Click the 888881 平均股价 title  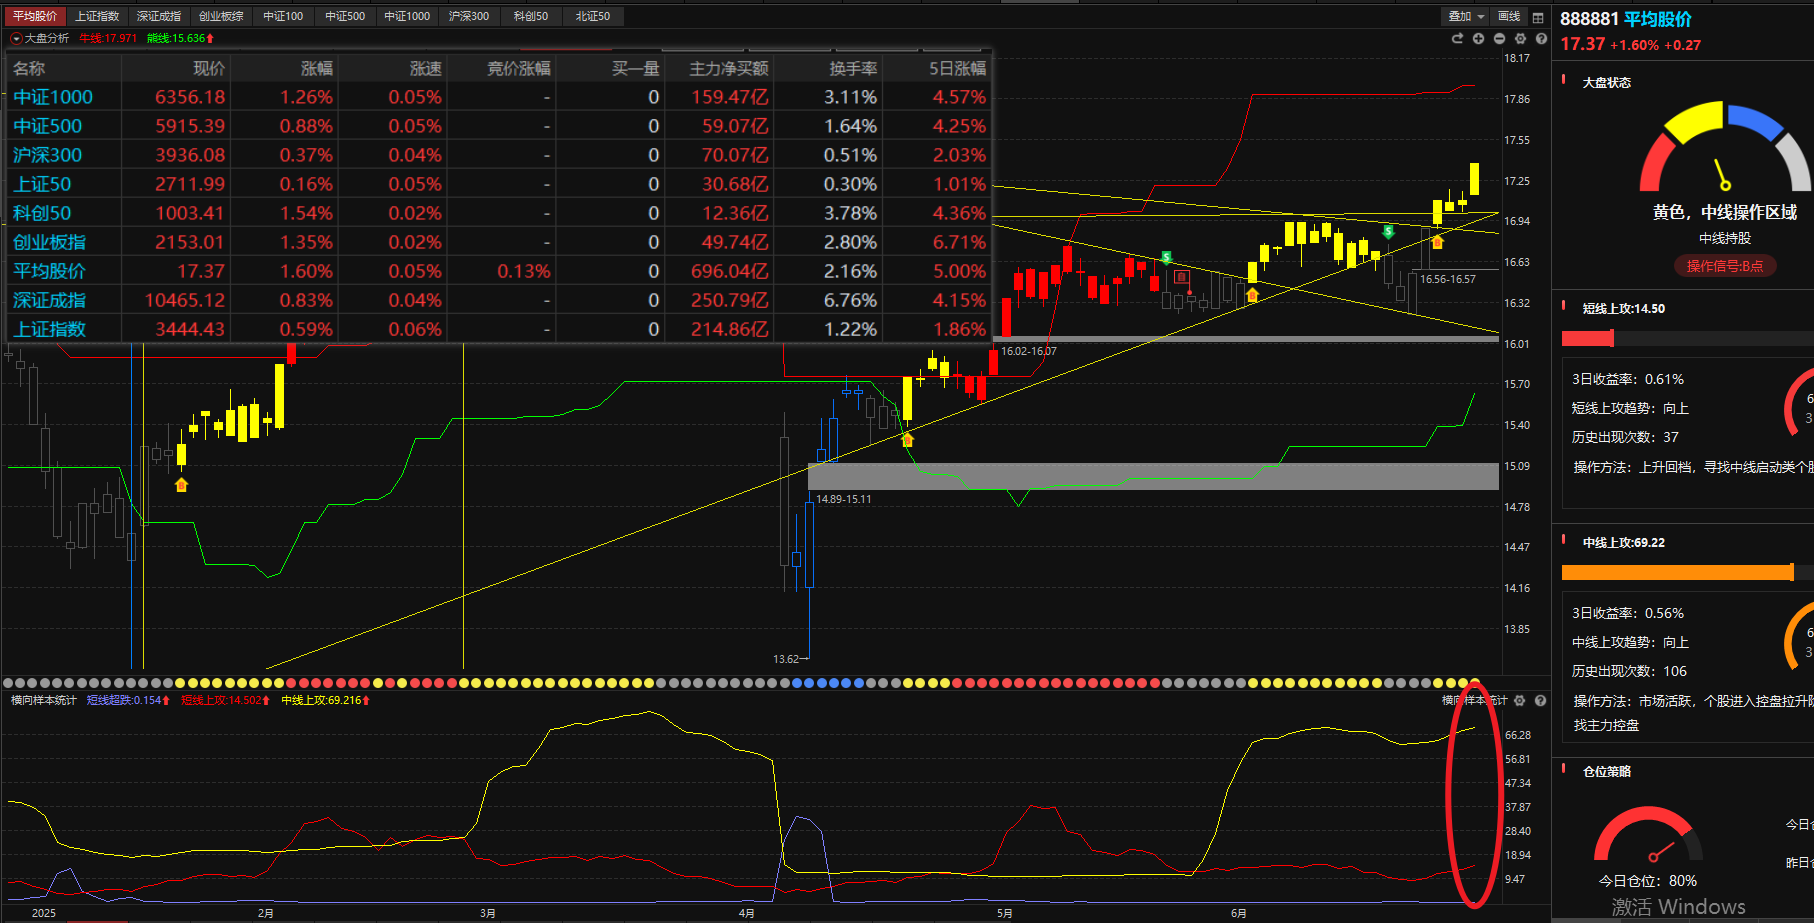(x=1626, y=19)
